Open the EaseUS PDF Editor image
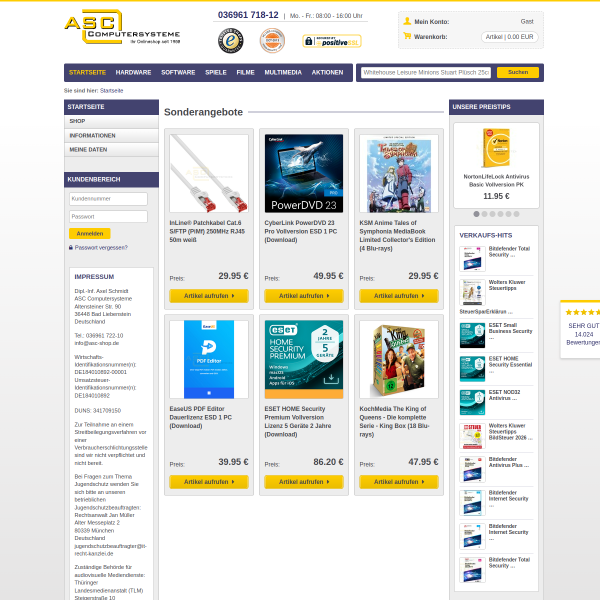Viewport: 600px width, 600px height. pyautogui.click(x=209, y=359)
